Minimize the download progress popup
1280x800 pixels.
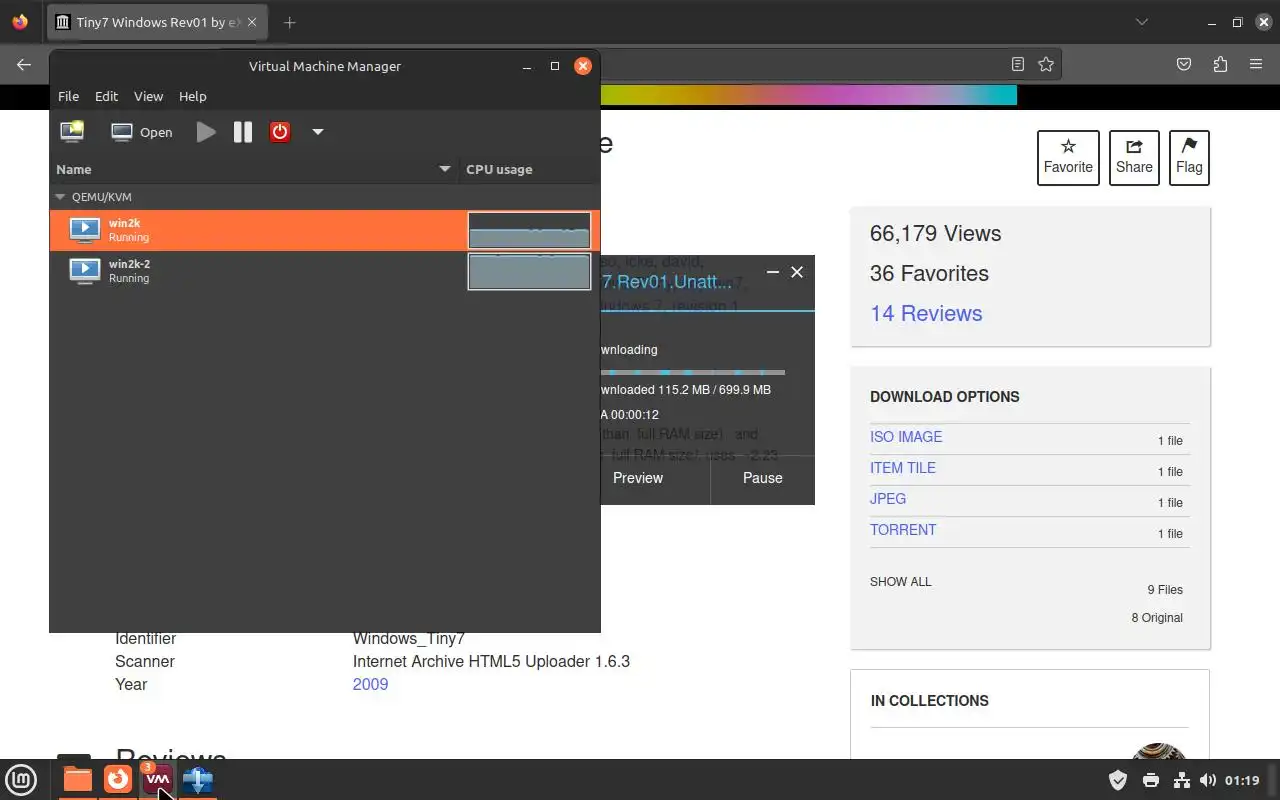pyautogui.click(x=773, y=272)
